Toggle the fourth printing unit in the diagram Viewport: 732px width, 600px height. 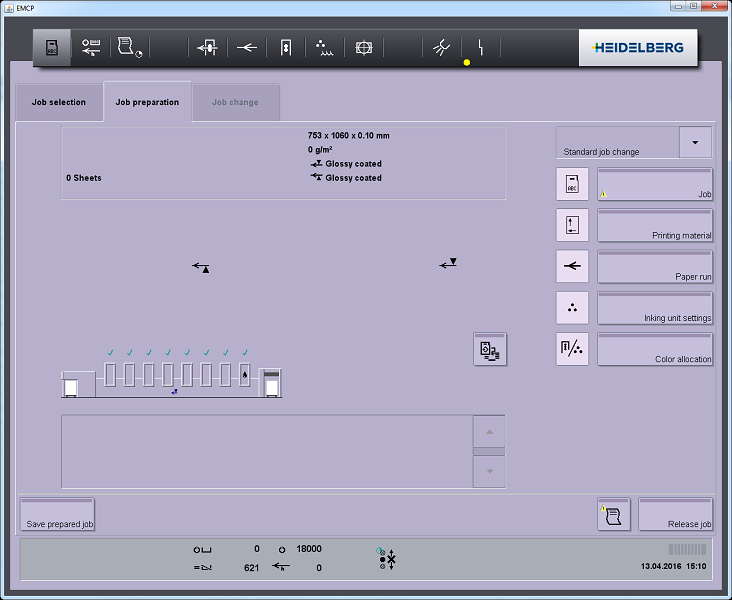click(x=168, y=375)
